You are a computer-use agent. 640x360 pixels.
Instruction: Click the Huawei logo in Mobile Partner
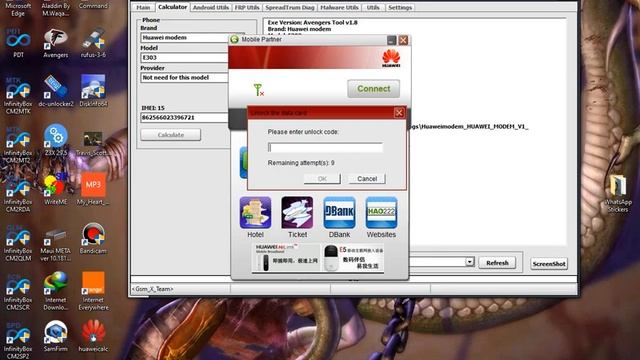391,58
